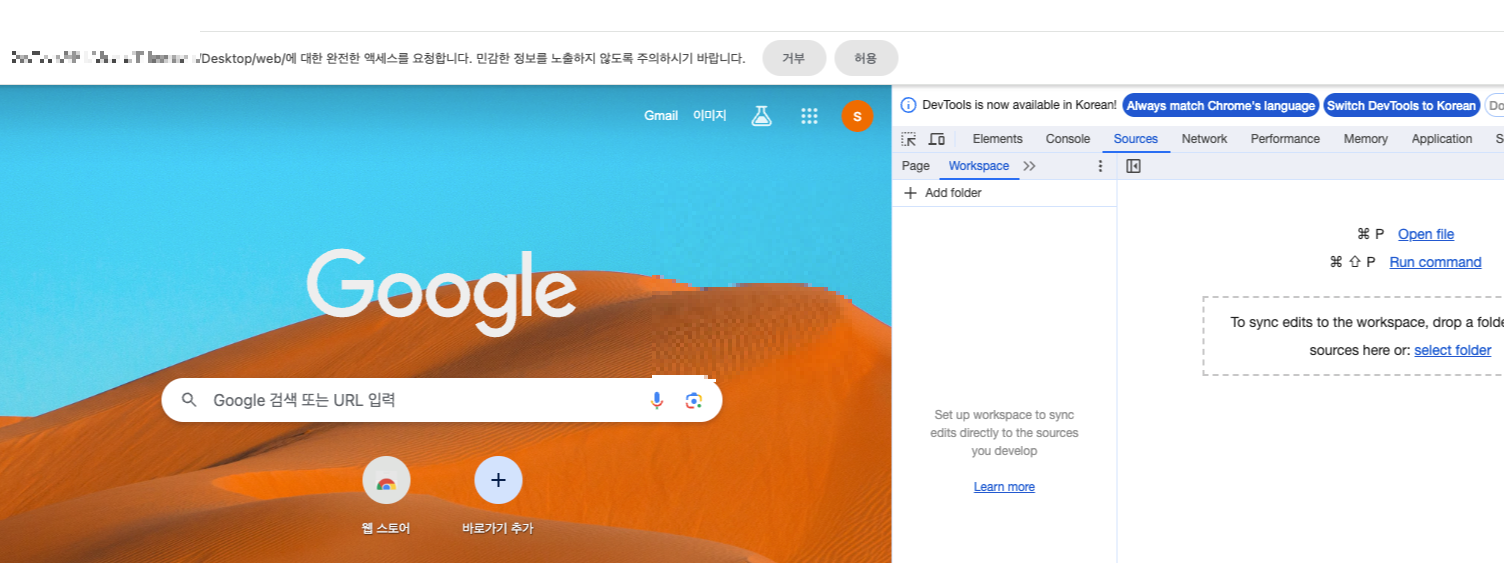Expand more Sources navigator tabs chevron

coord(1030,166)
